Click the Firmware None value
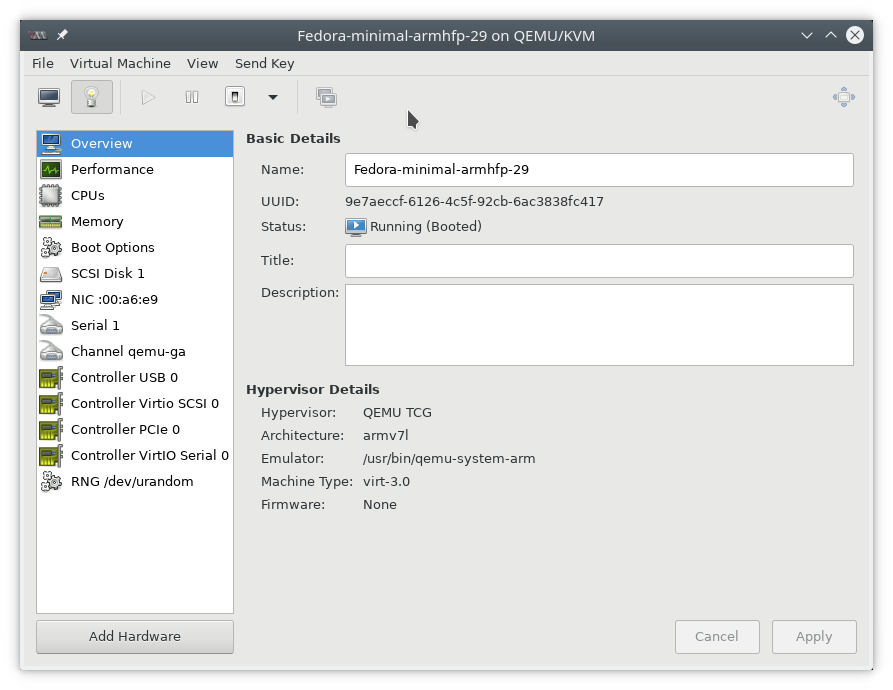Viewport: 893px width, 690px height. click(380, 505)
